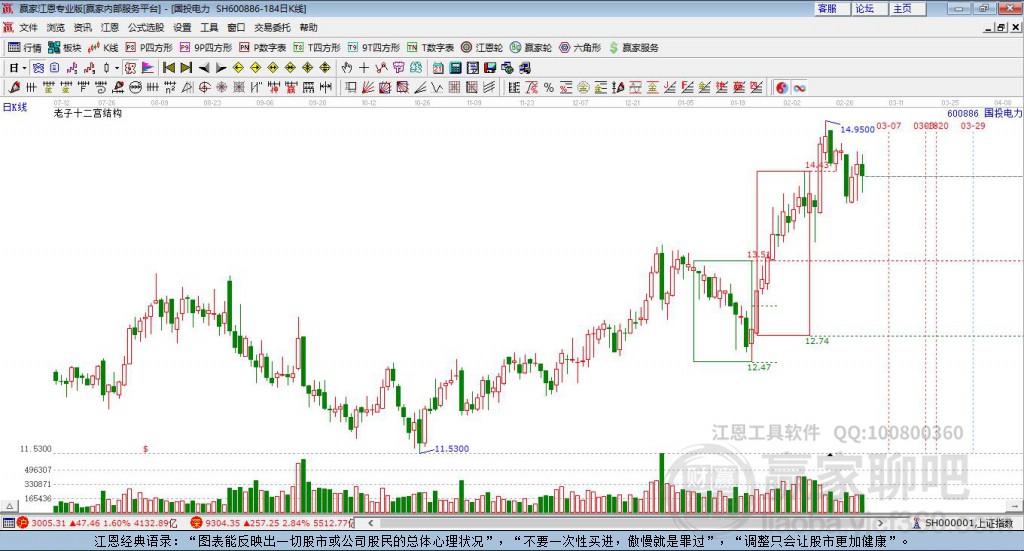Open the 窗口 menu
Viewport: 1024px width, 551px height.
pos(236,27)
